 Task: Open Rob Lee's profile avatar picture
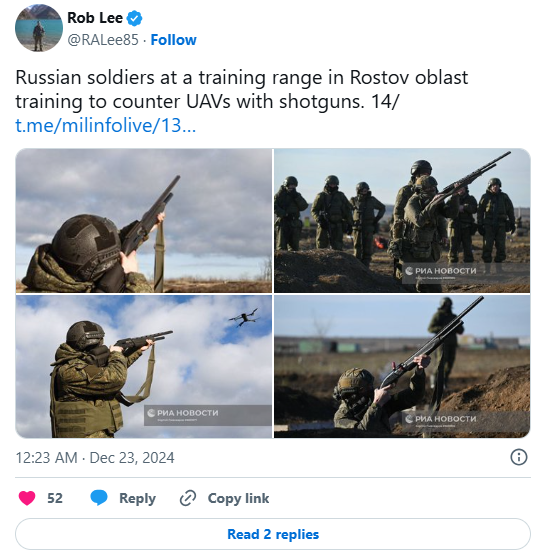pyautogui.click(x=39, y=28)
